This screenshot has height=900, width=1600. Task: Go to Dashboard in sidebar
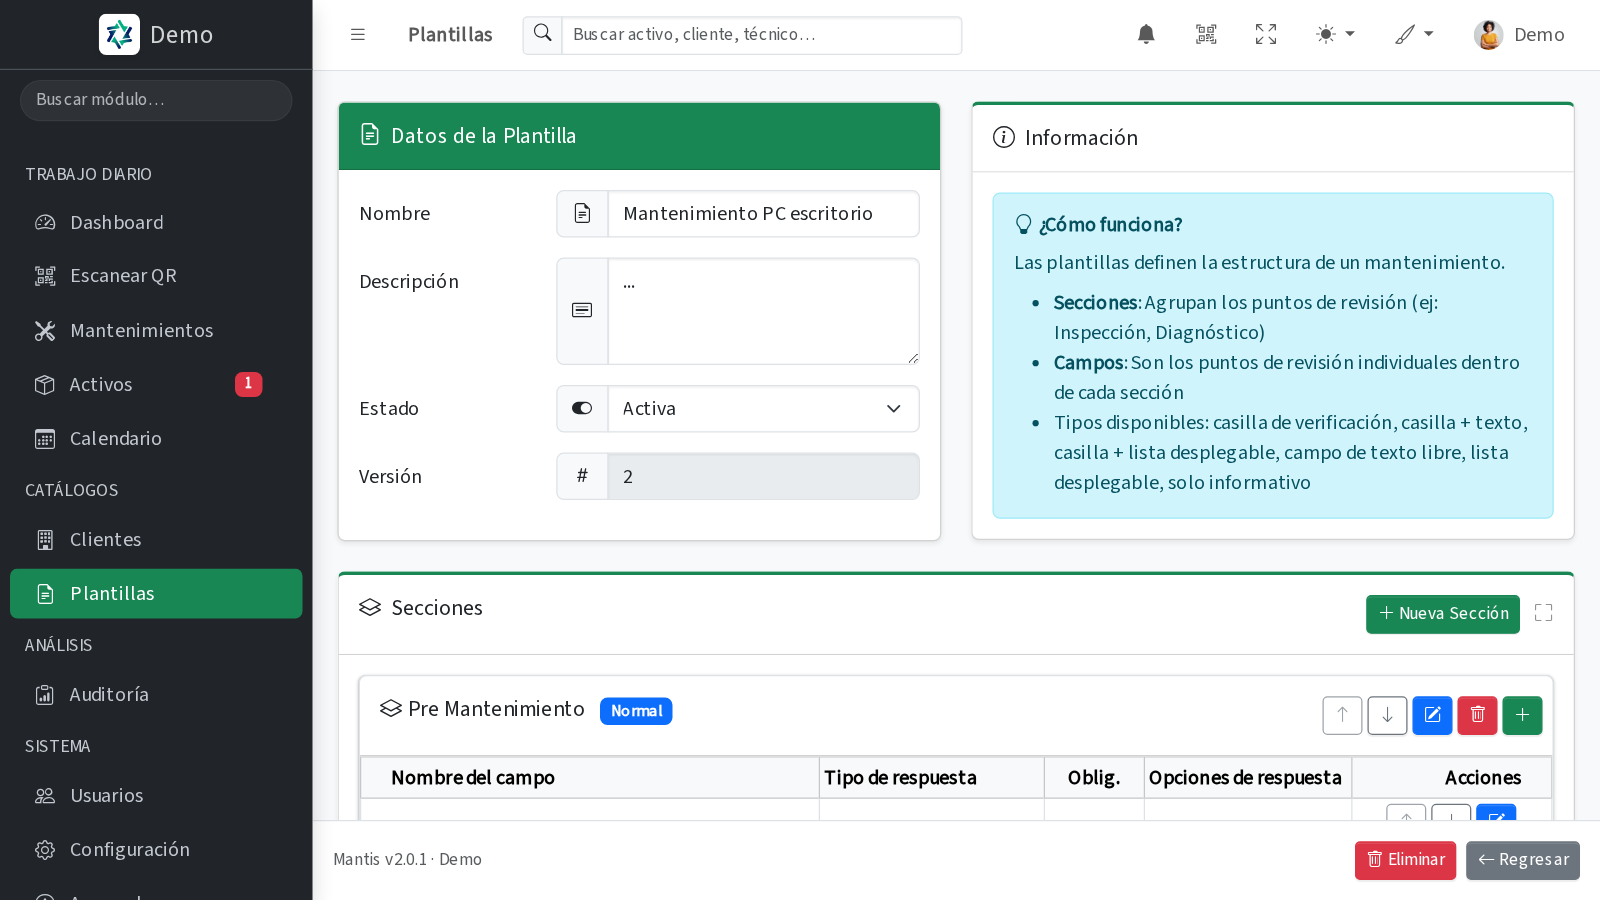coord(156,223)
